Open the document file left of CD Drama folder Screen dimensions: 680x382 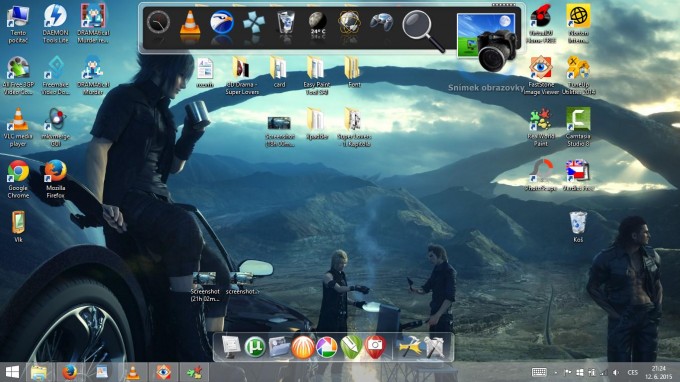[x=205, y=72]
